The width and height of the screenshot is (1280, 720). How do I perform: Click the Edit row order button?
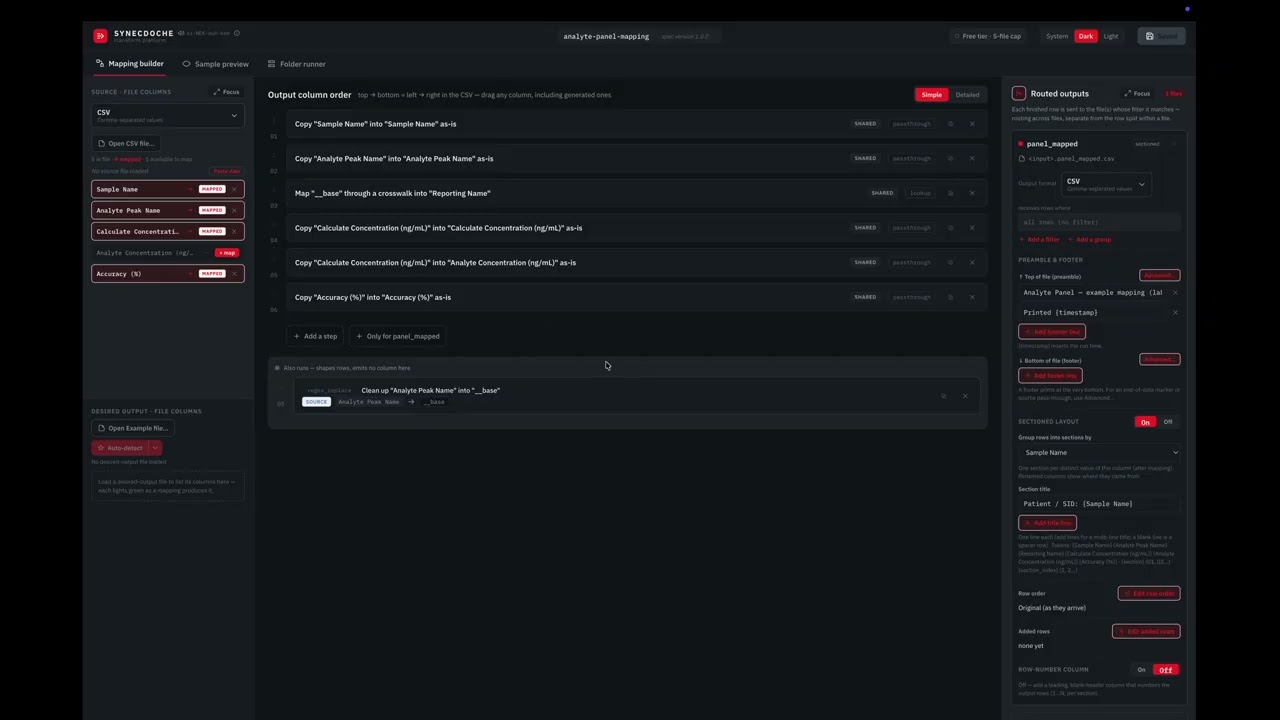pos(1149,593)
